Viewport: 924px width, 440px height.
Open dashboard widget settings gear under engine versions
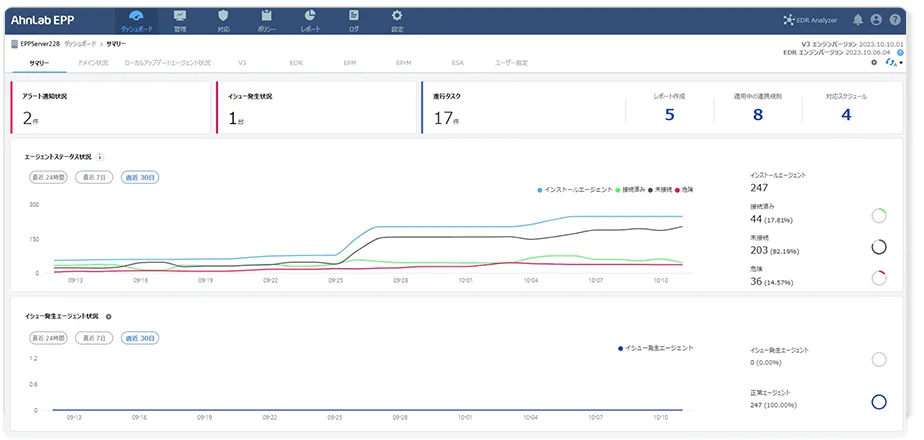[874, 62]
